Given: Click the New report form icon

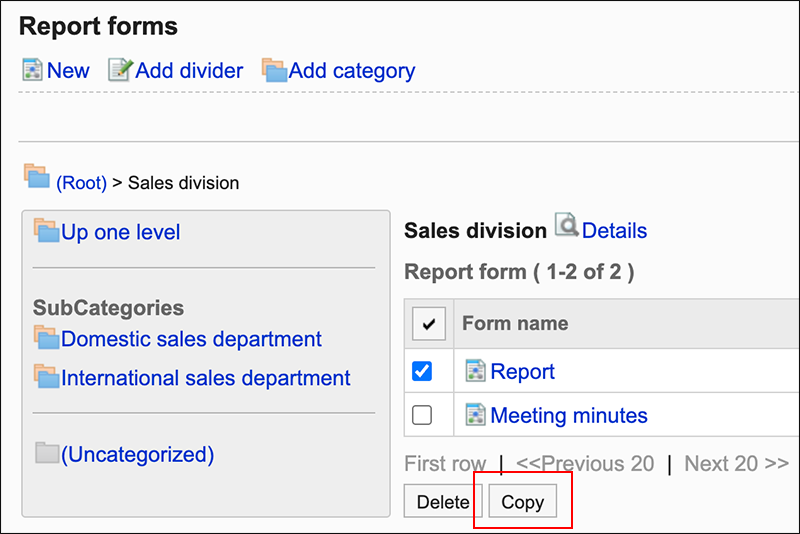Looking at the screenshot, I should click(32, 70).
